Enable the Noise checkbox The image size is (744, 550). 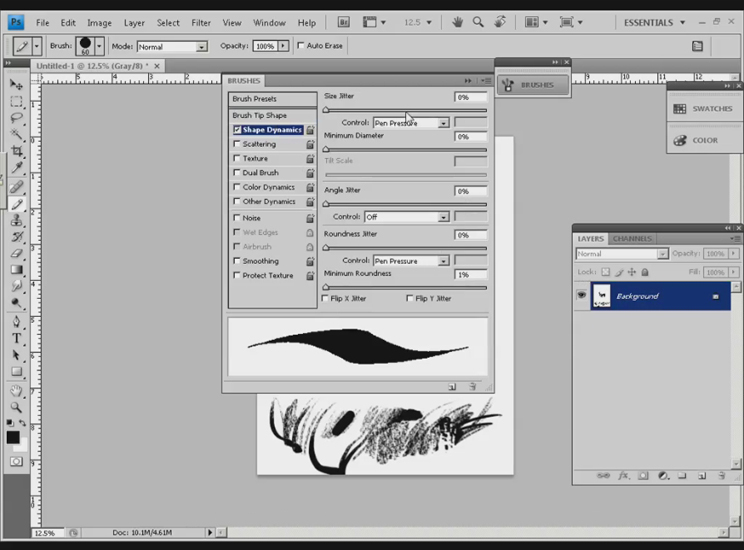click(x=237, y=218)
